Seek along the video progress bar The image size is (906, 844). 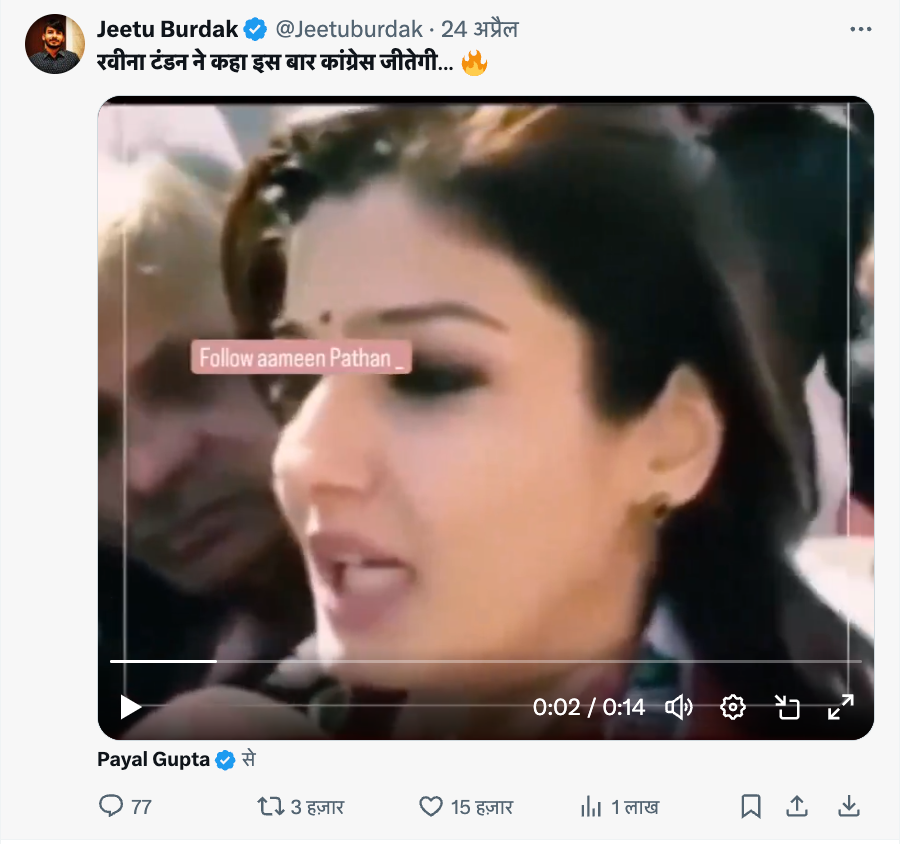(485, 661)
